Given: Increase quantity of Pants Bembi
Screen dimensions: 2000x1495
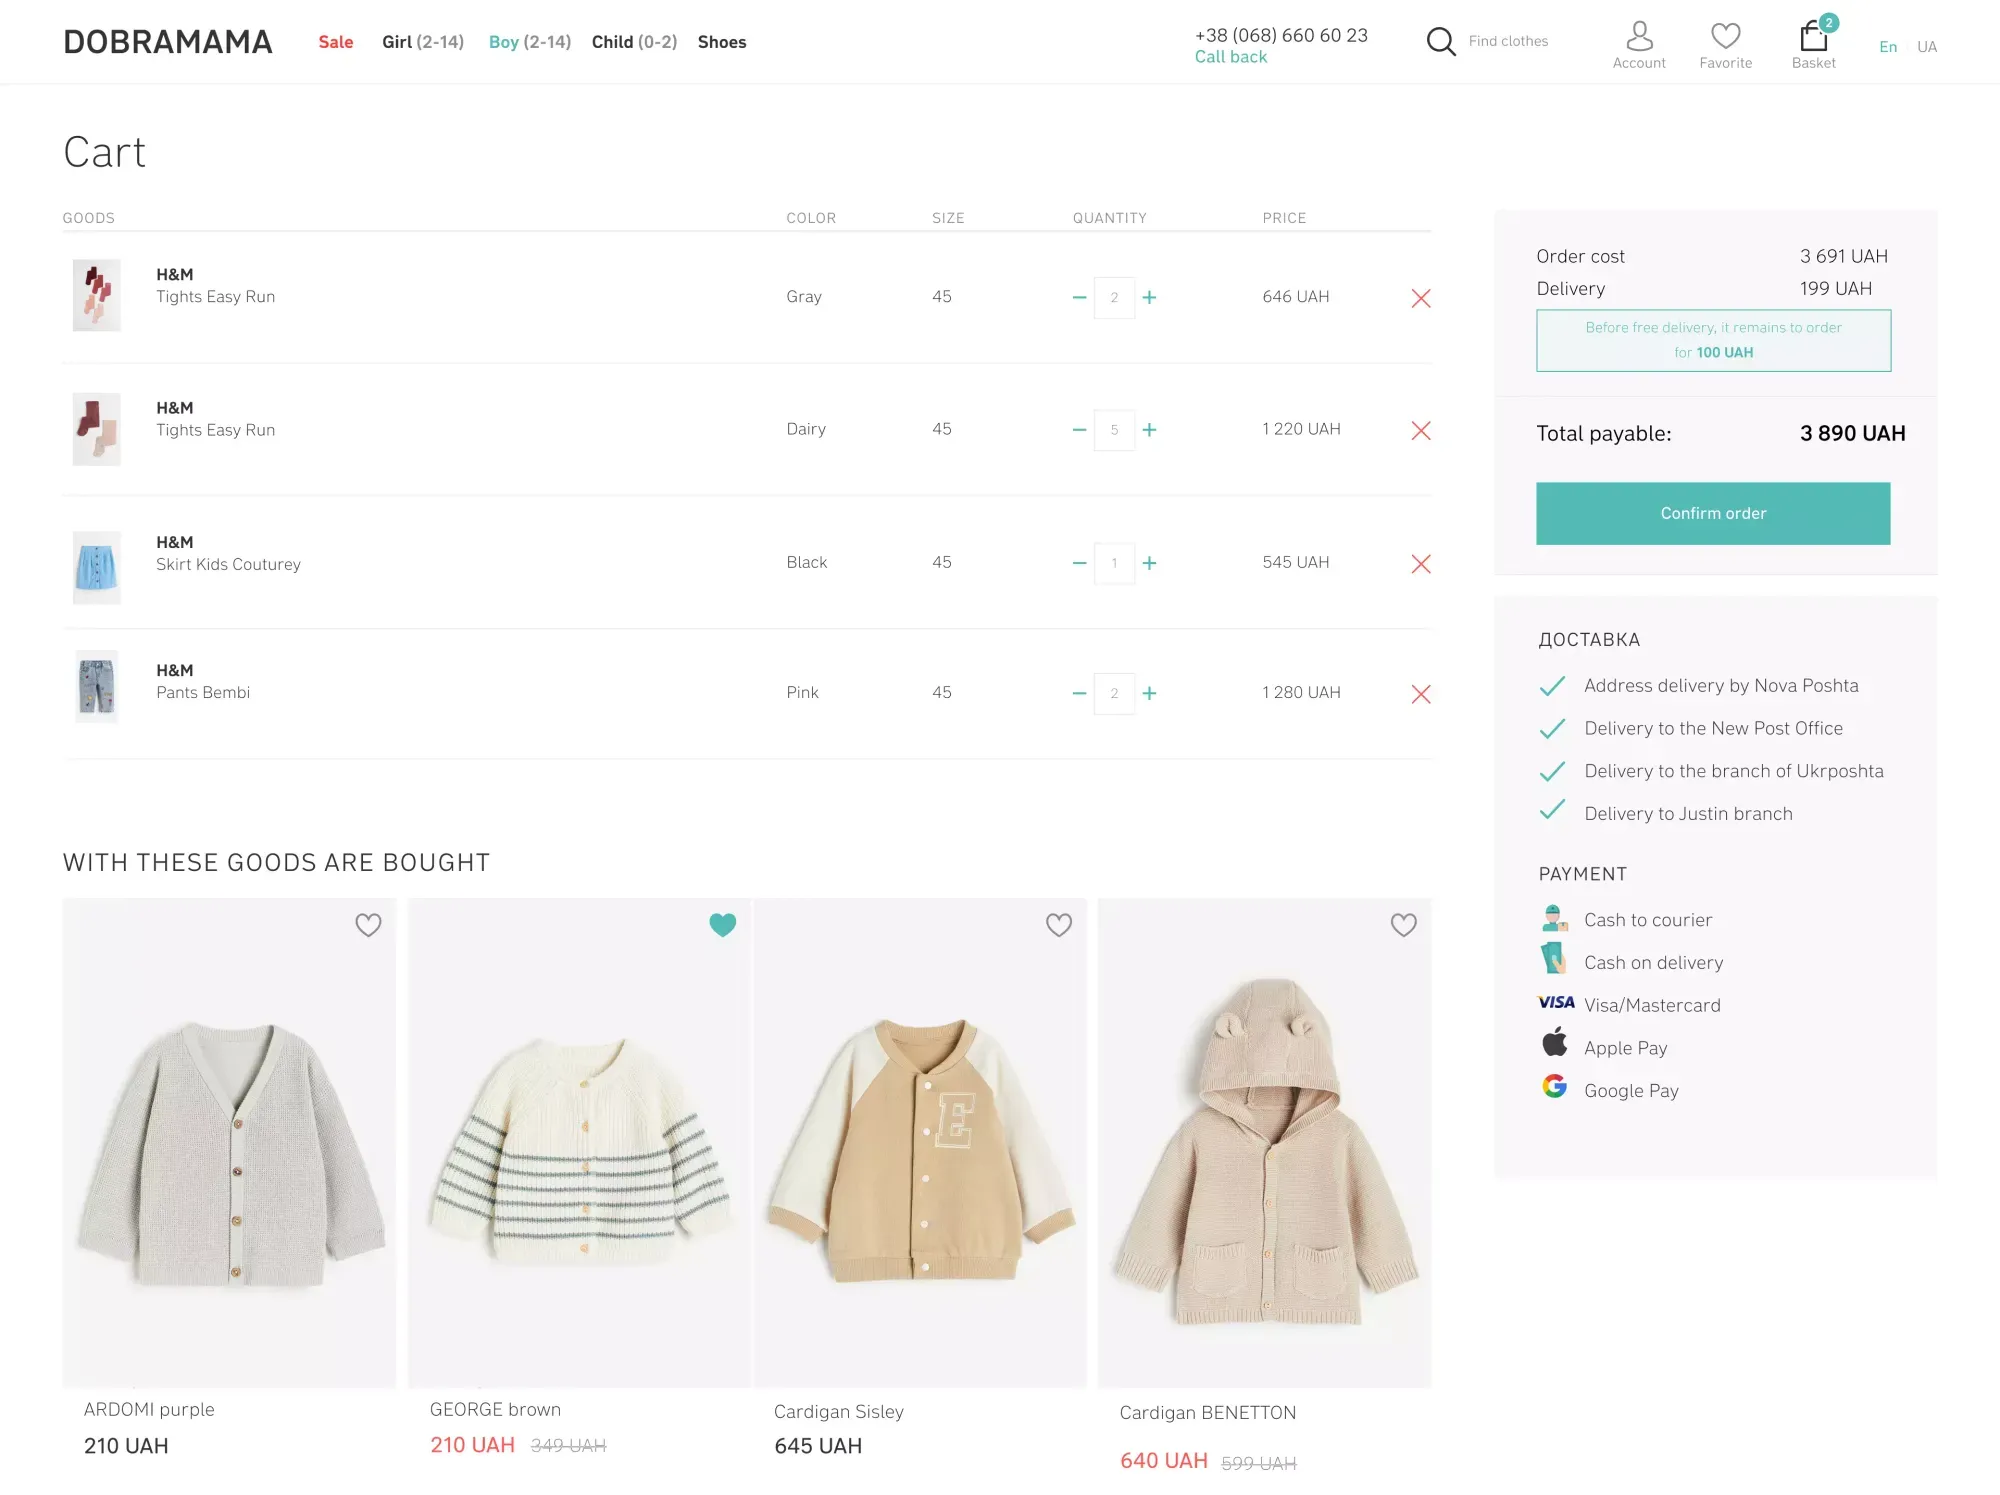Looking at the screenshot, I should (1149, 693).
